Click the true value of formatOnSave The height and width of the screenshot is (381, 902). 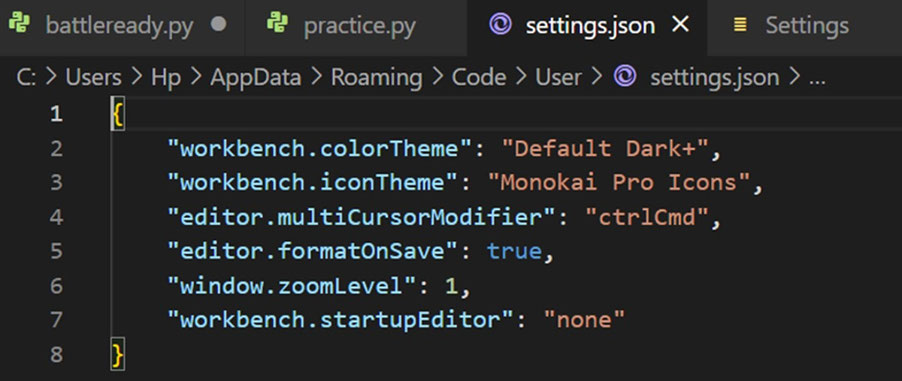(514, 252)
